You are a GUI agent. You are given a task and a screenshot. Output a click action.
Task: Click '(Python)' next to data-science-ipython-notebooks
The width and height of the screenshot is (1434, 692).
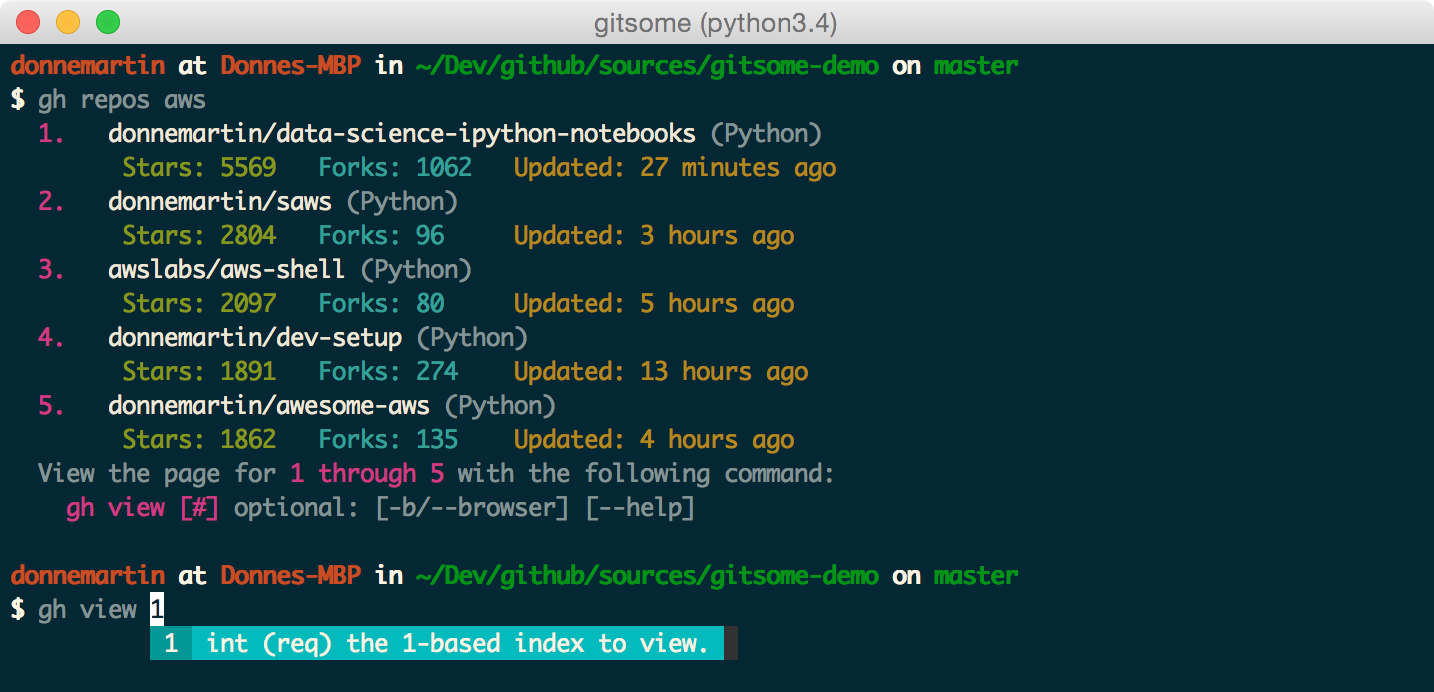766,133
